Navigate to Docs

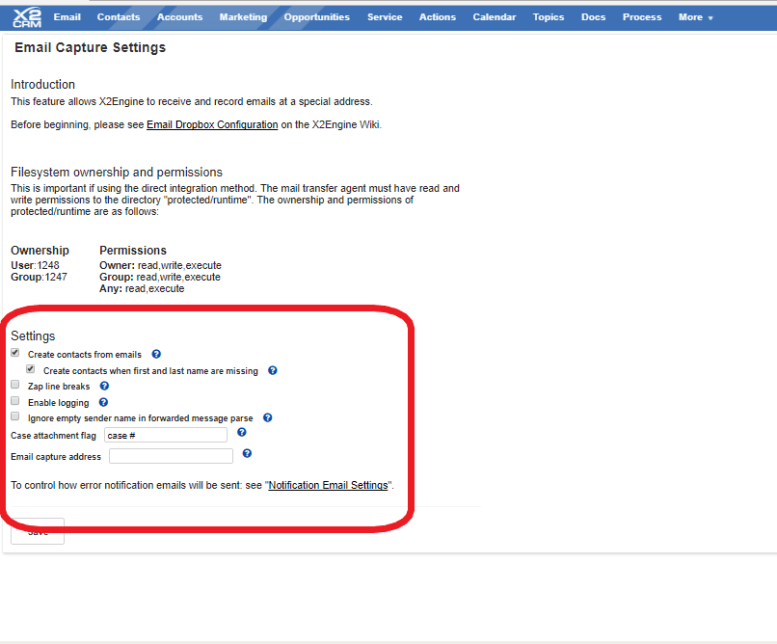tap(593, 17)
